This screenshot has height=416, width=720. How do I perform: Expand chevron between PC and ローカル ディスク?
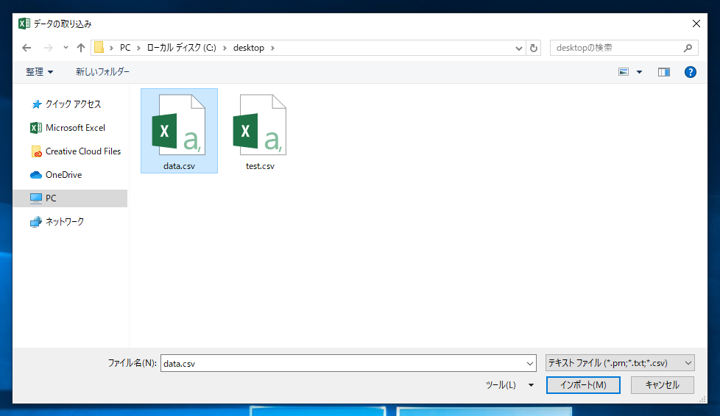tap(139, 48)
